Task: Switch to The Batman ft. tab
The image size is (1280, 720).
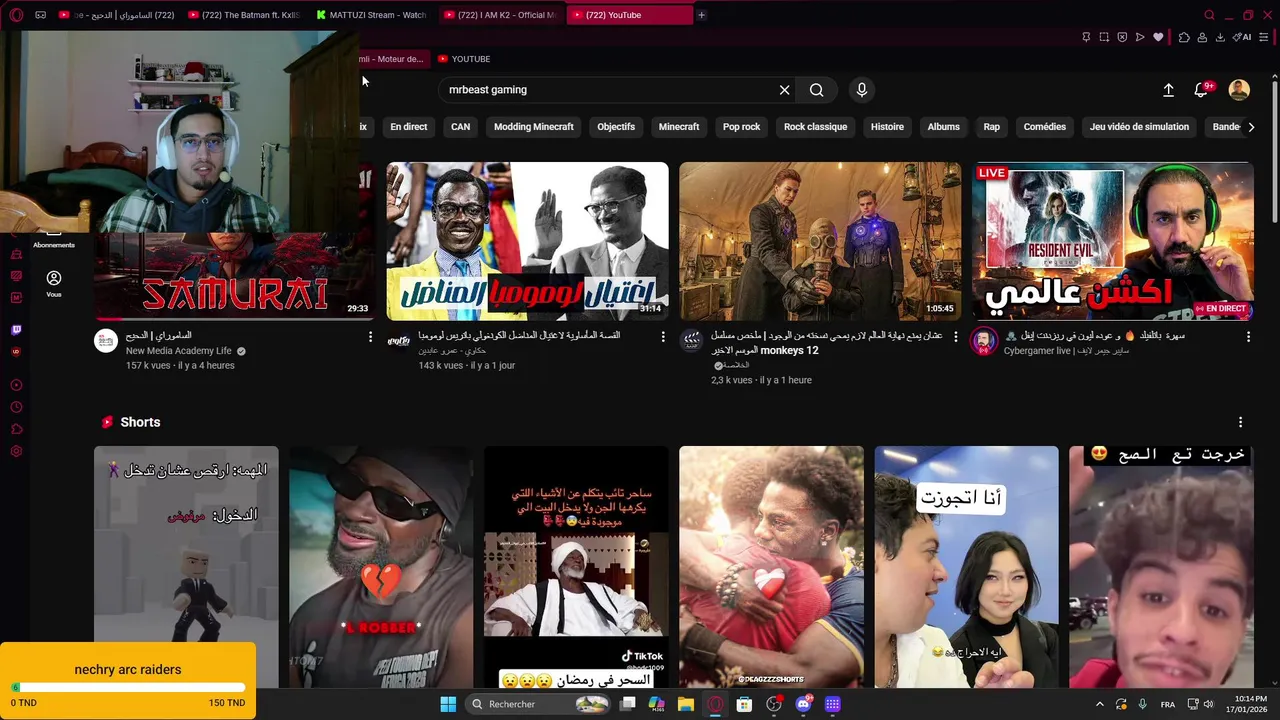Action: coord(245,15)
